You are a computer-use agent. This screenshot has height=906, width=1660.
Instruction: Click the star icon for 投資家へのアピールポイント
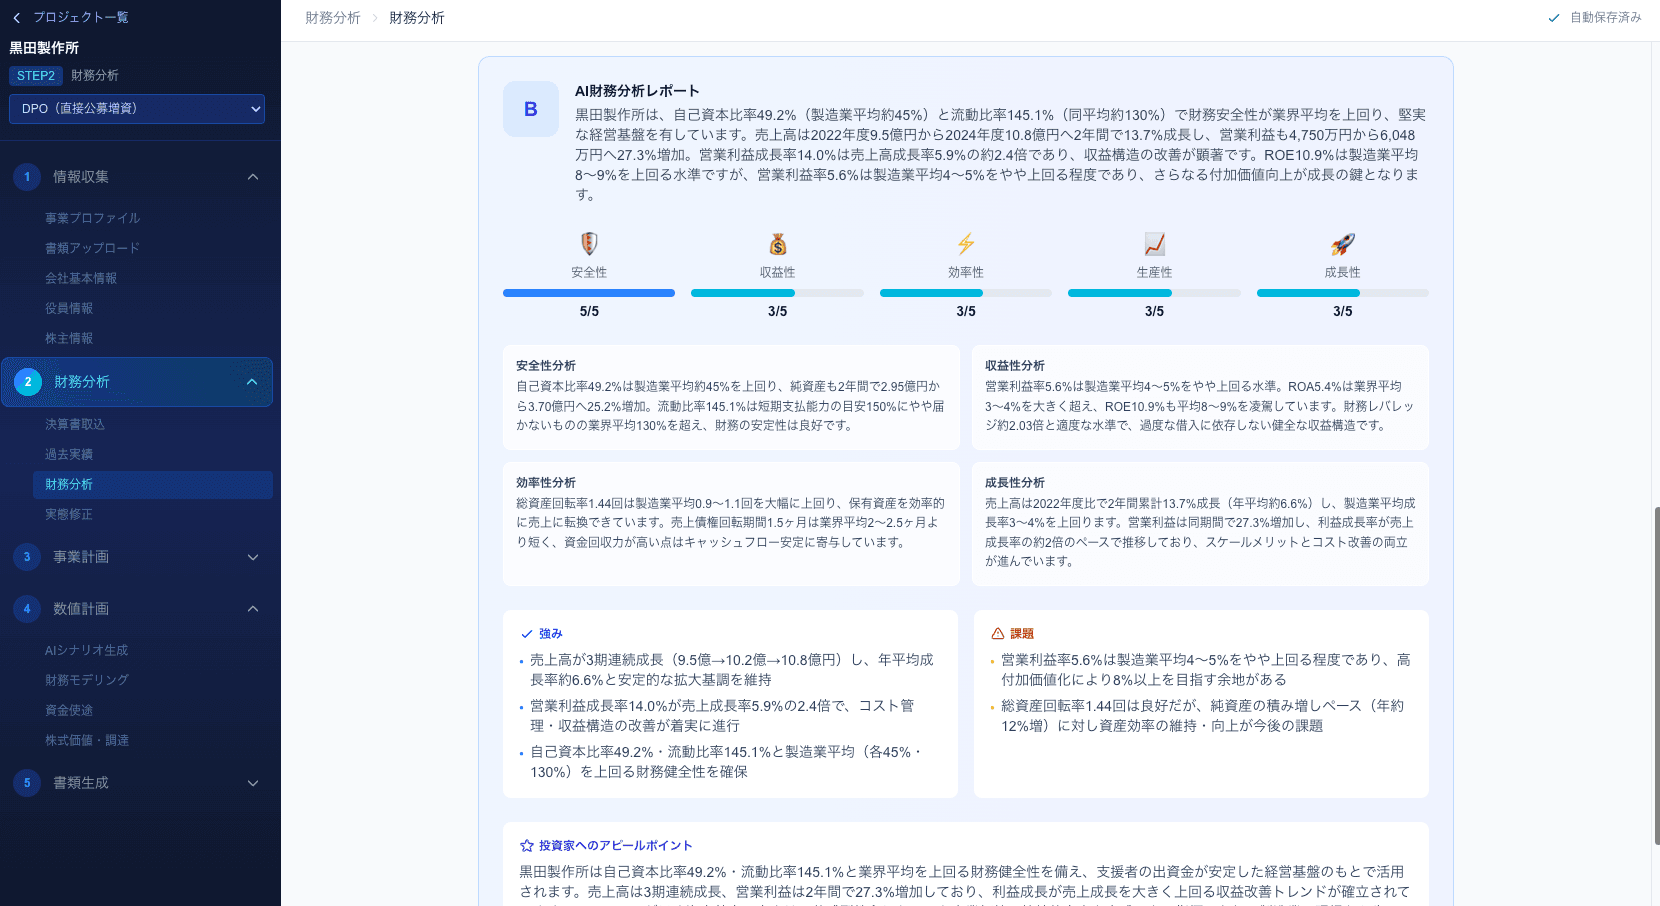coord(525,845)
